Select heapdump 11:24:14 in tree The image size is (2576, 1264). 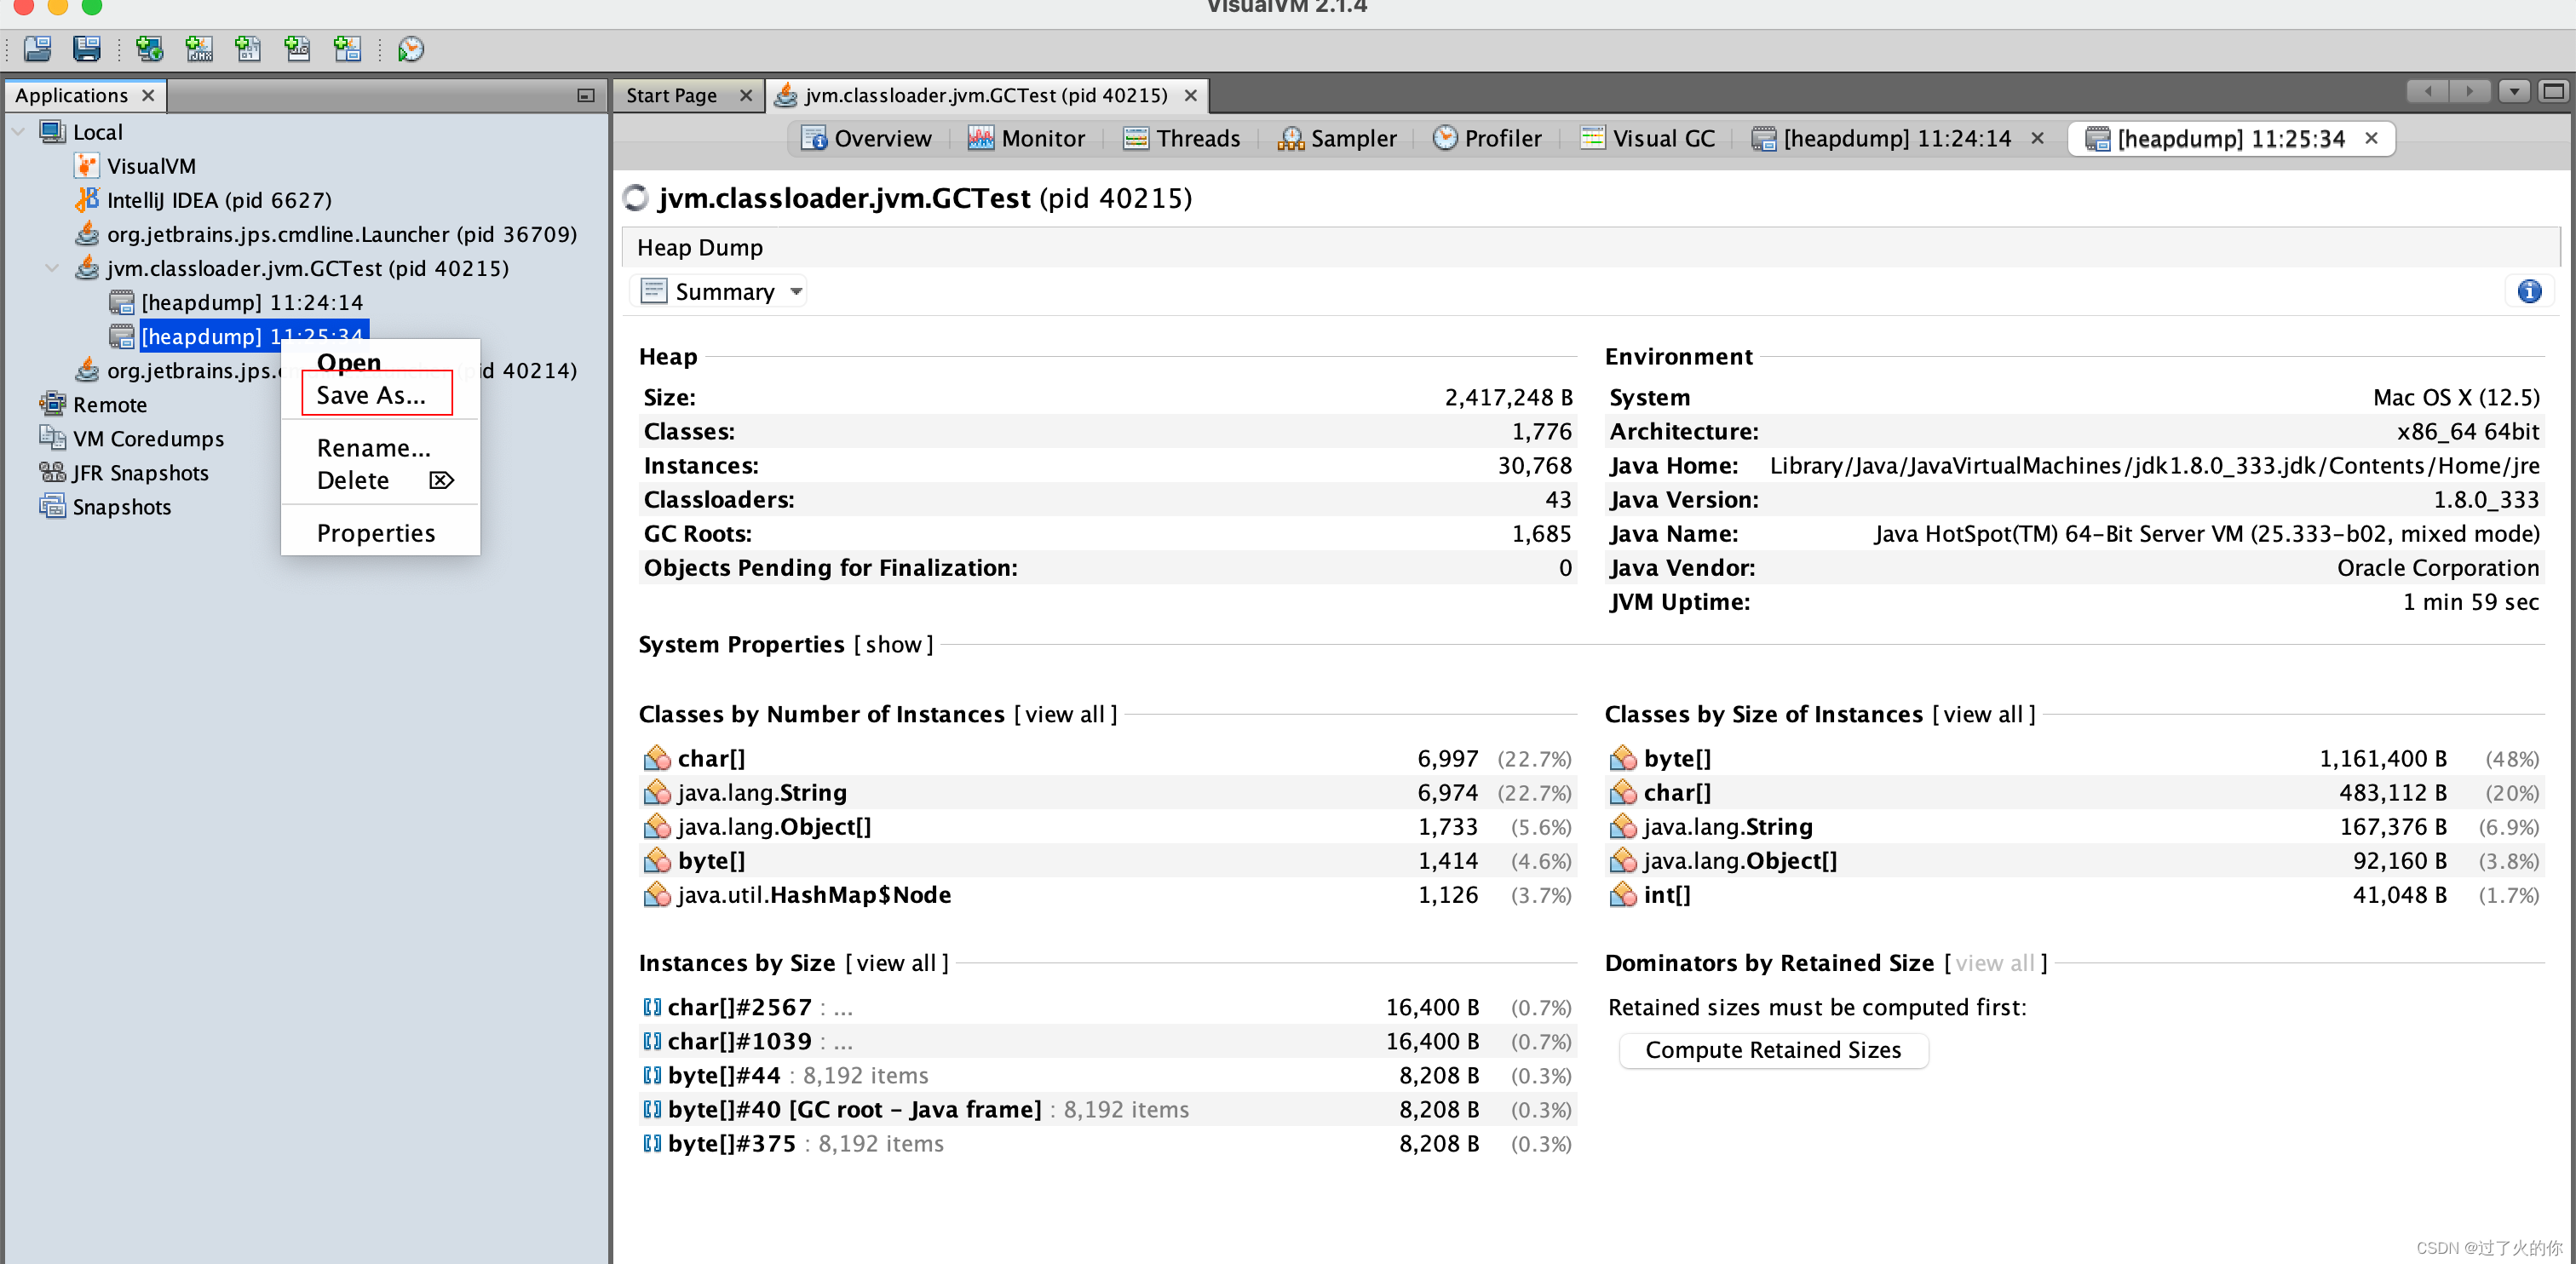251,302
